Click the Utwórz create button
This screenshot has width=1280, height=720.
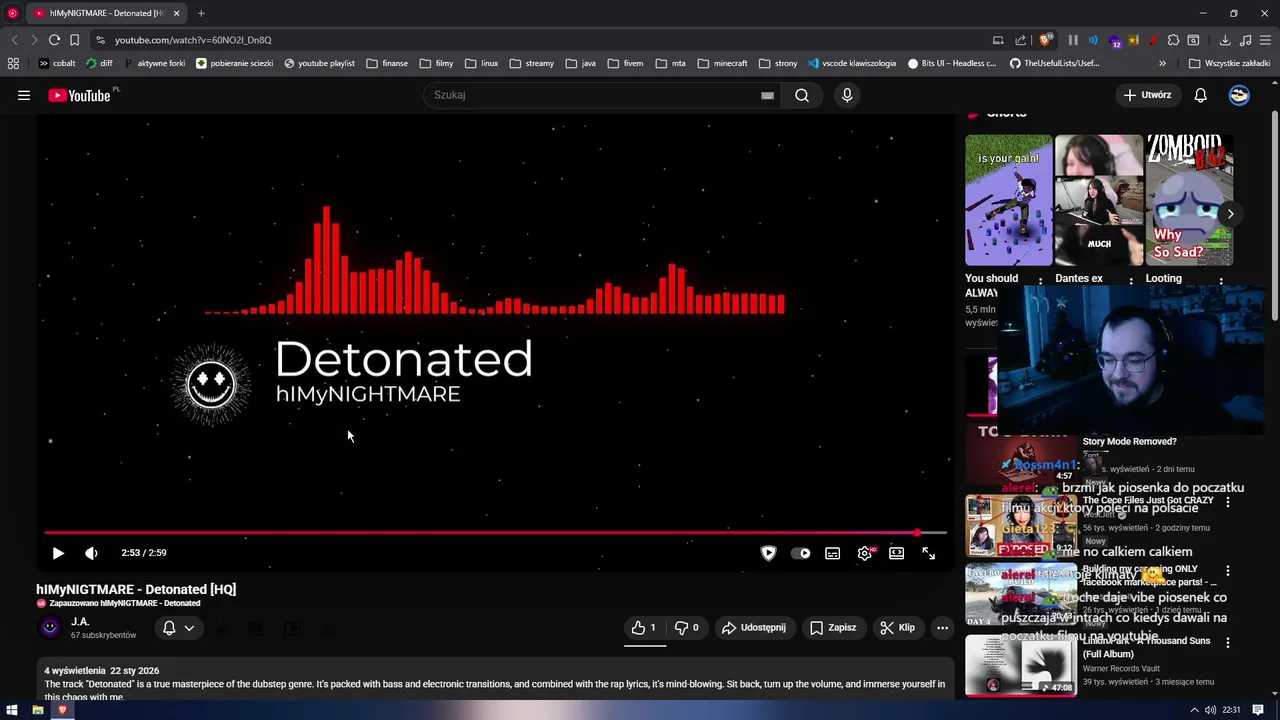tap(1147, 95)
